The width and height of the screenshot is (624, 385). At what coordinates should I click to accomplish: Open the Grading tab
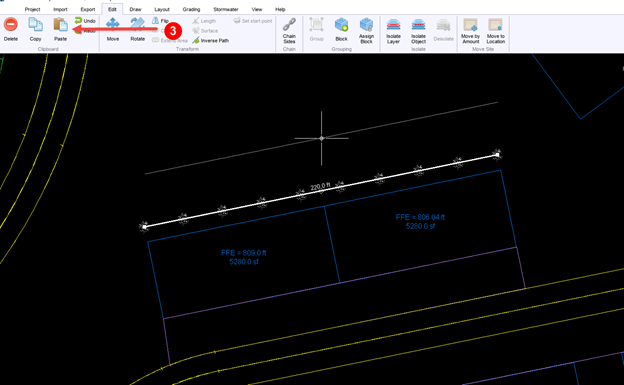pos(191,9)
